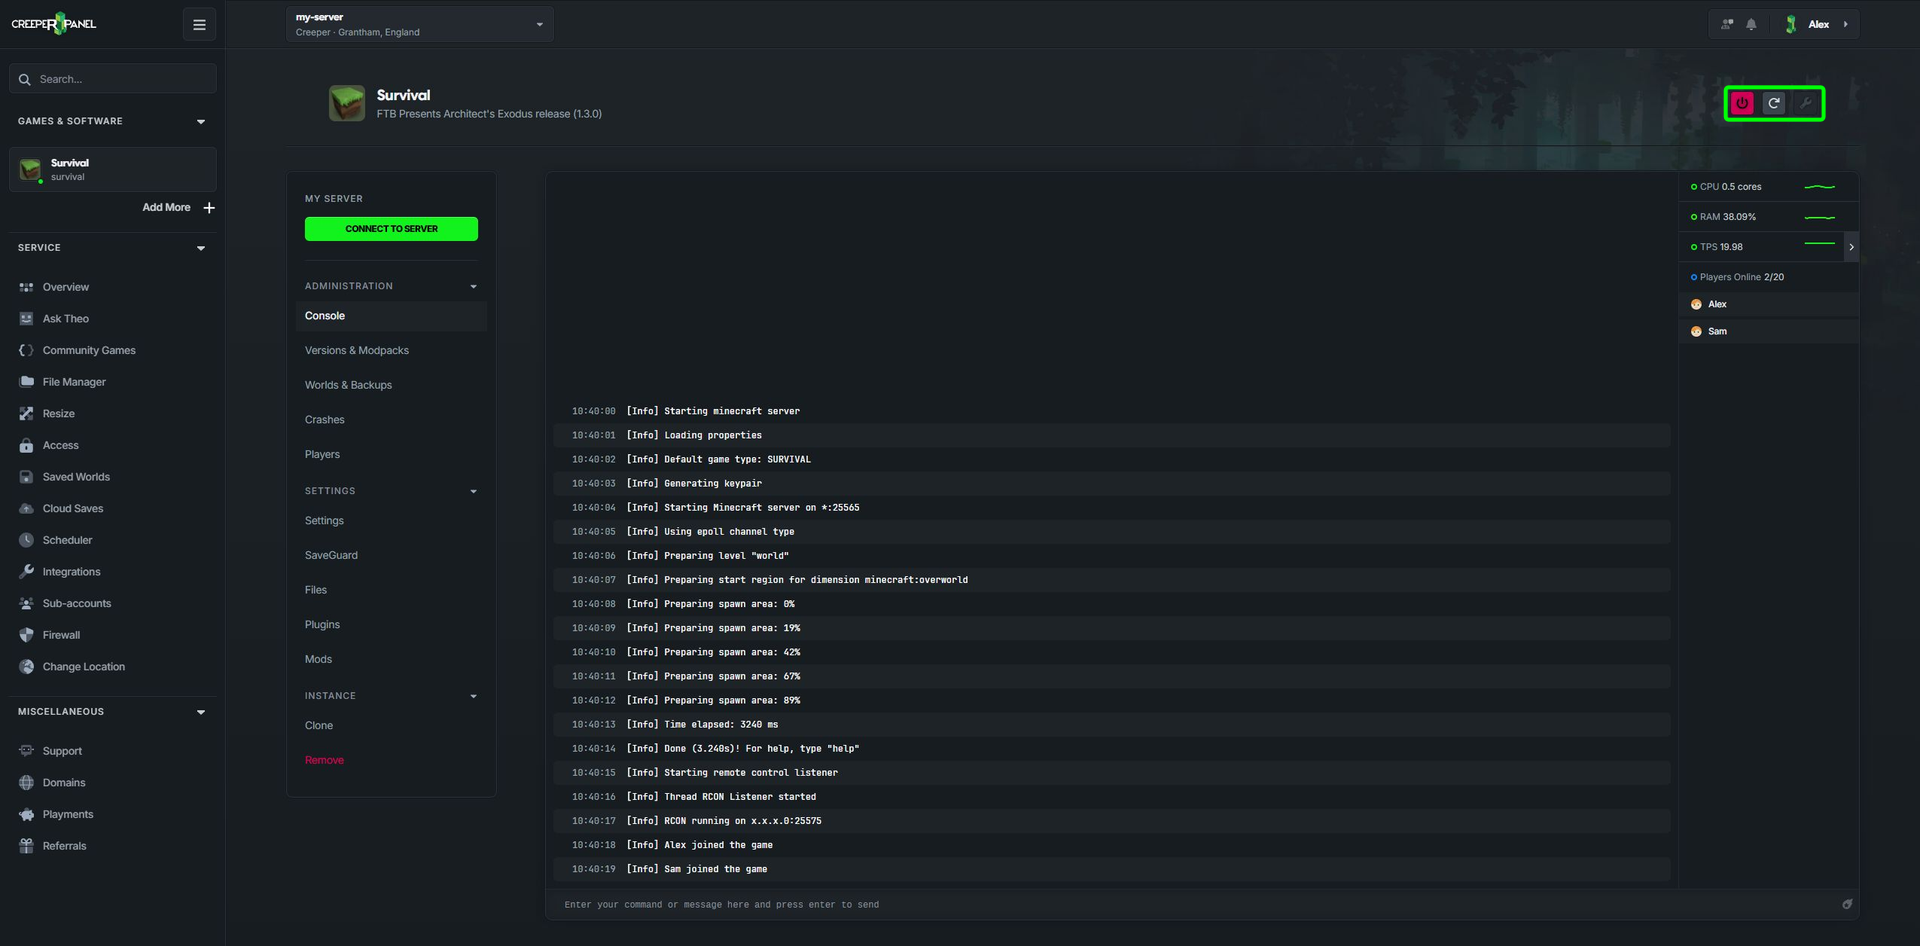Click the Ask Theo bot icon

pos(27,319)
